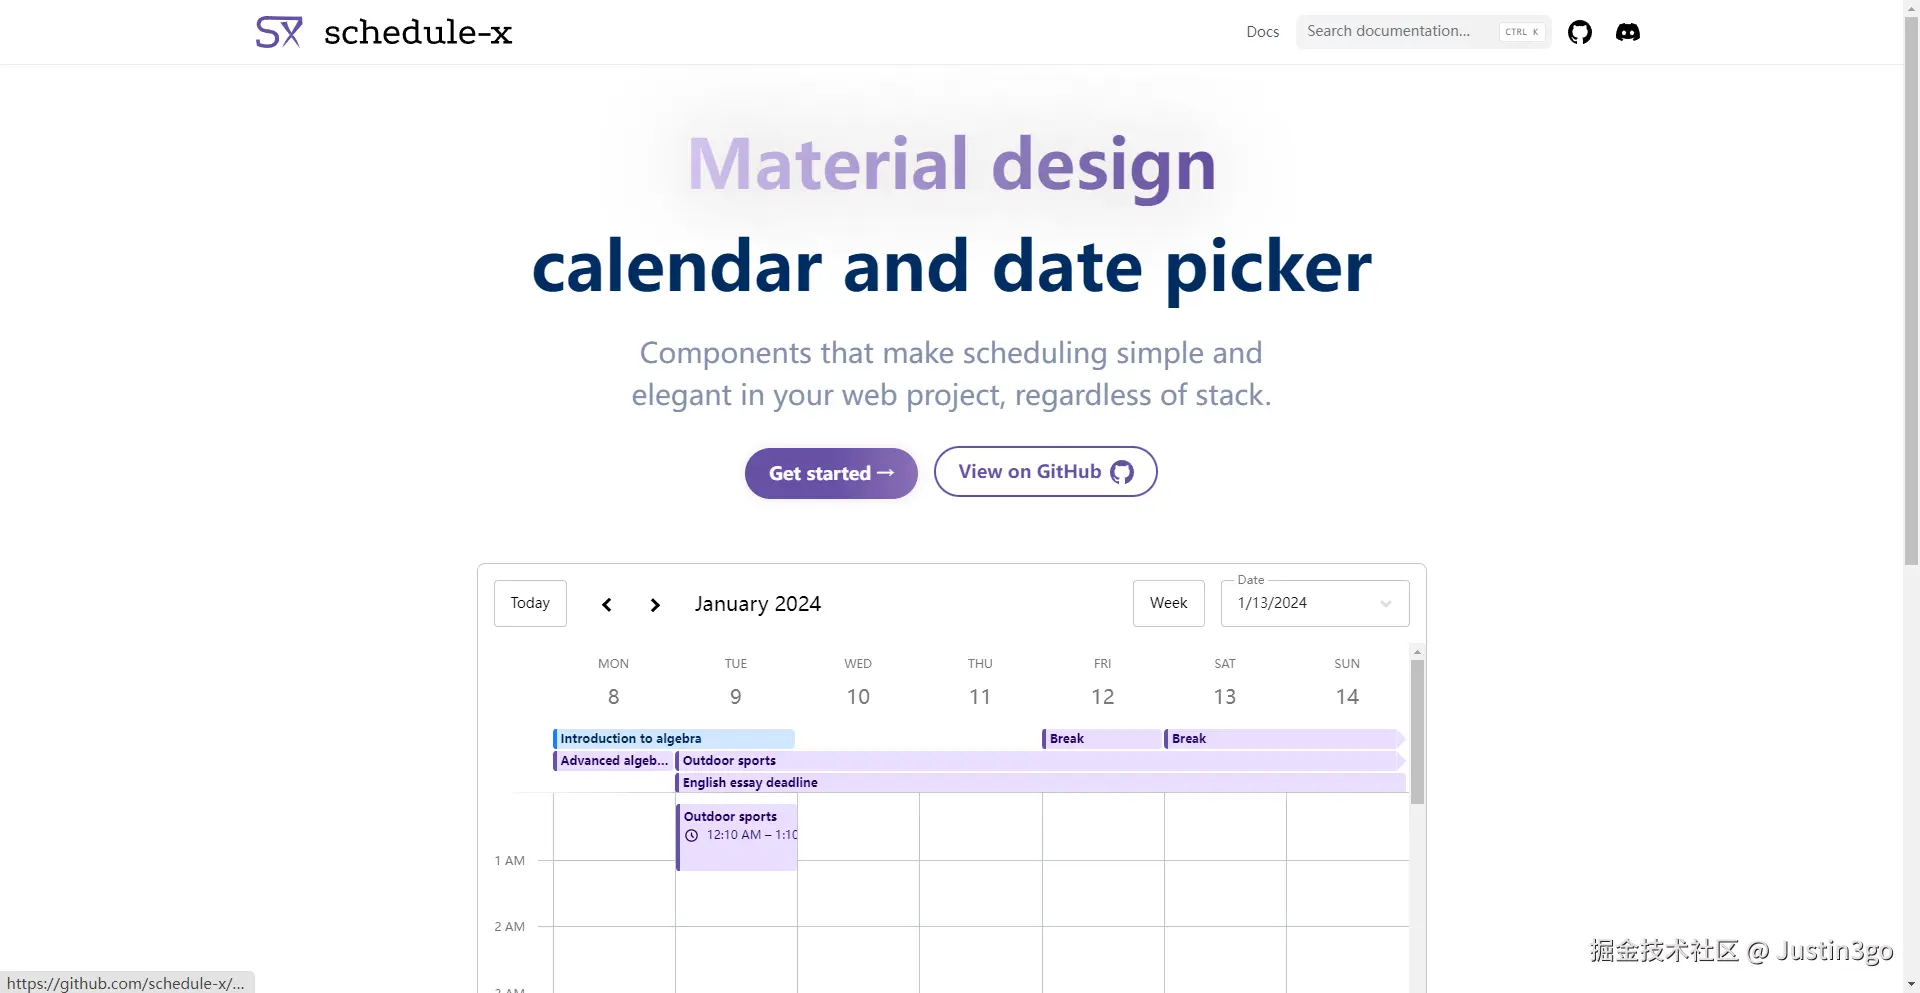Click the page scrollbar down arrow
The height and width of the screenshot is (993, 1920).
point(1911,984)
